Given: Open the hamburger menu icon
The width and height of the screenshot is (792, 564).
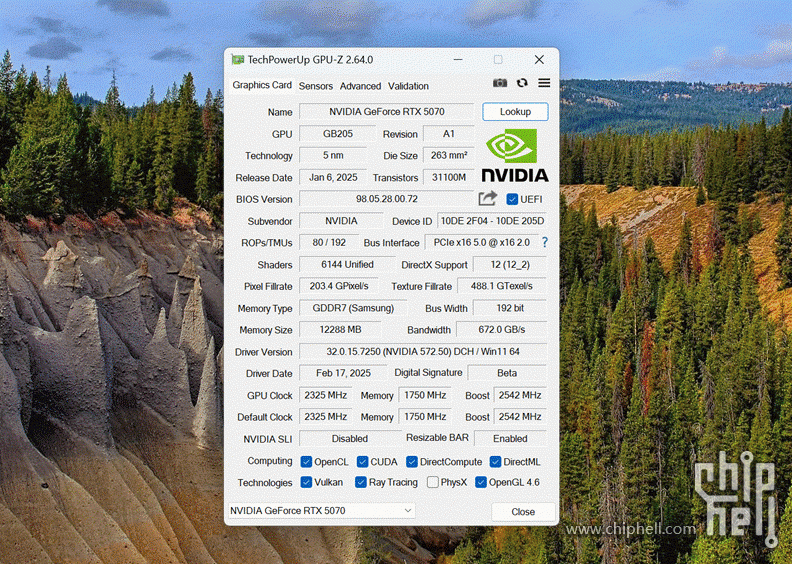Looking at the screenshot, I should [544, 83].
